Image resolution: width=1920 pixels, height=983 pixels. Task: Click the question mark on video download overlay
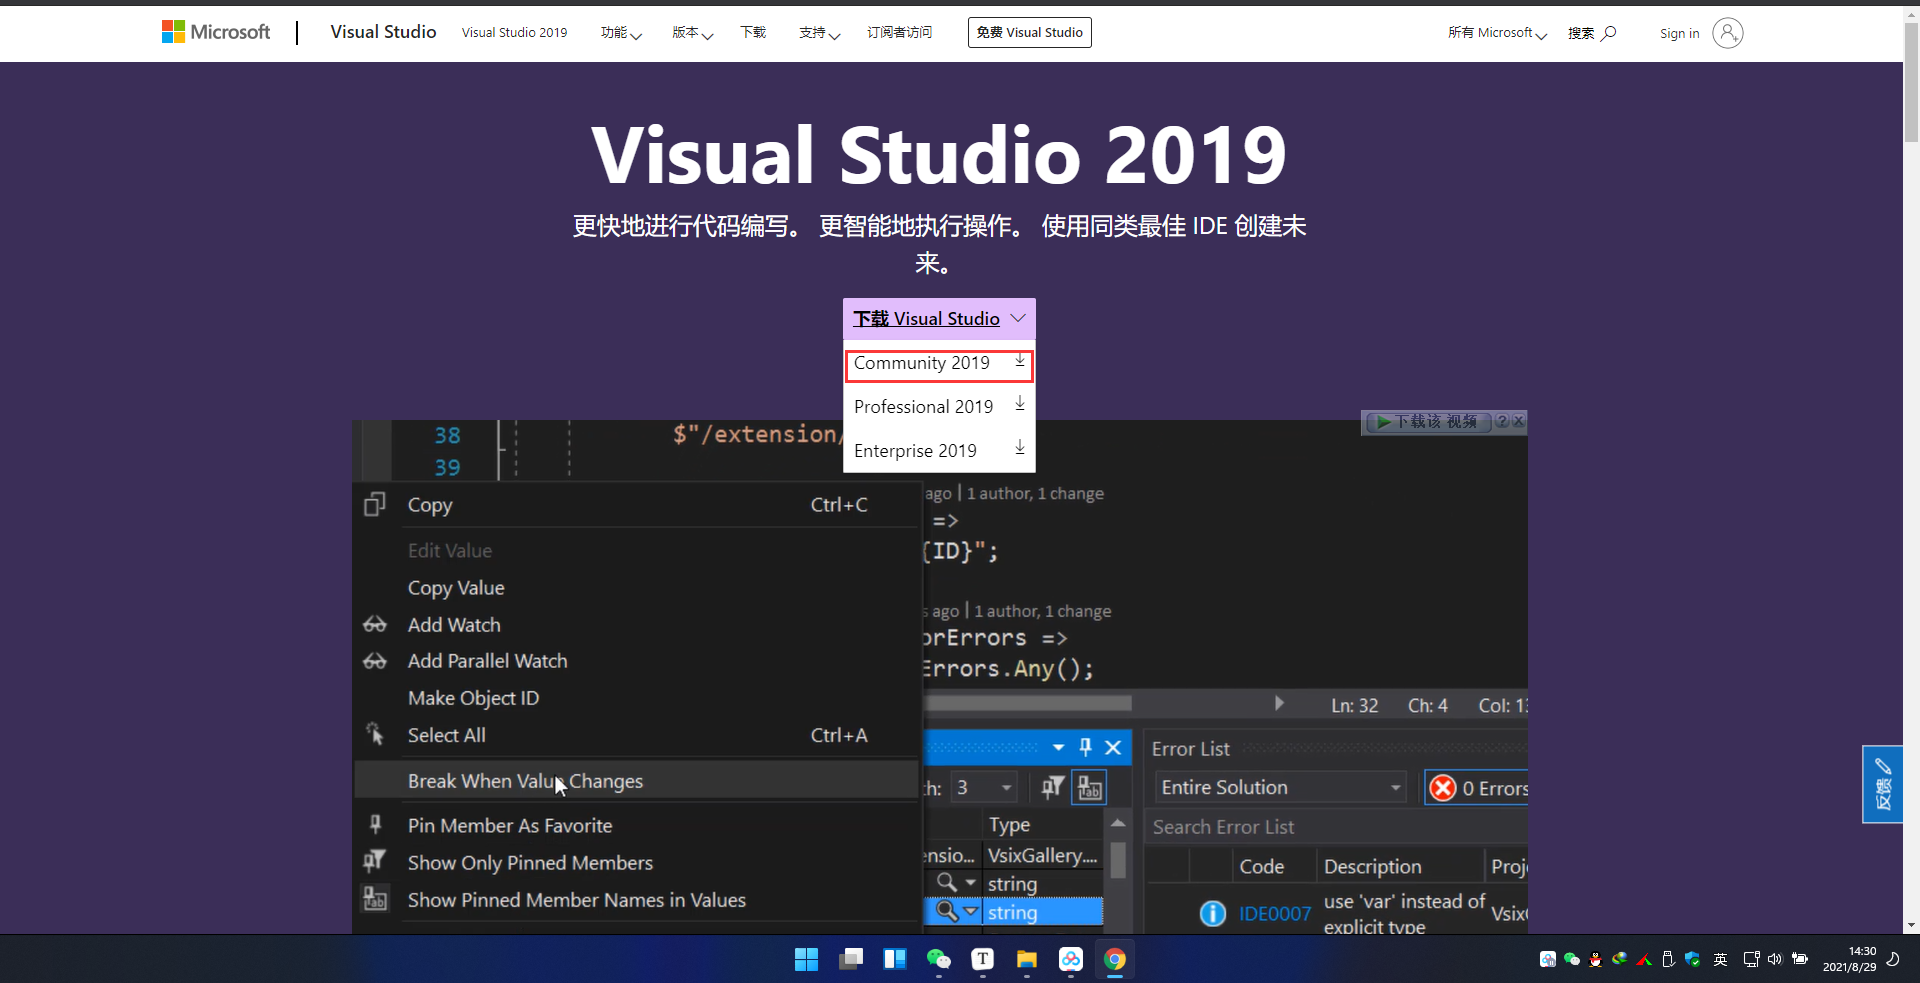(1502, 422)
